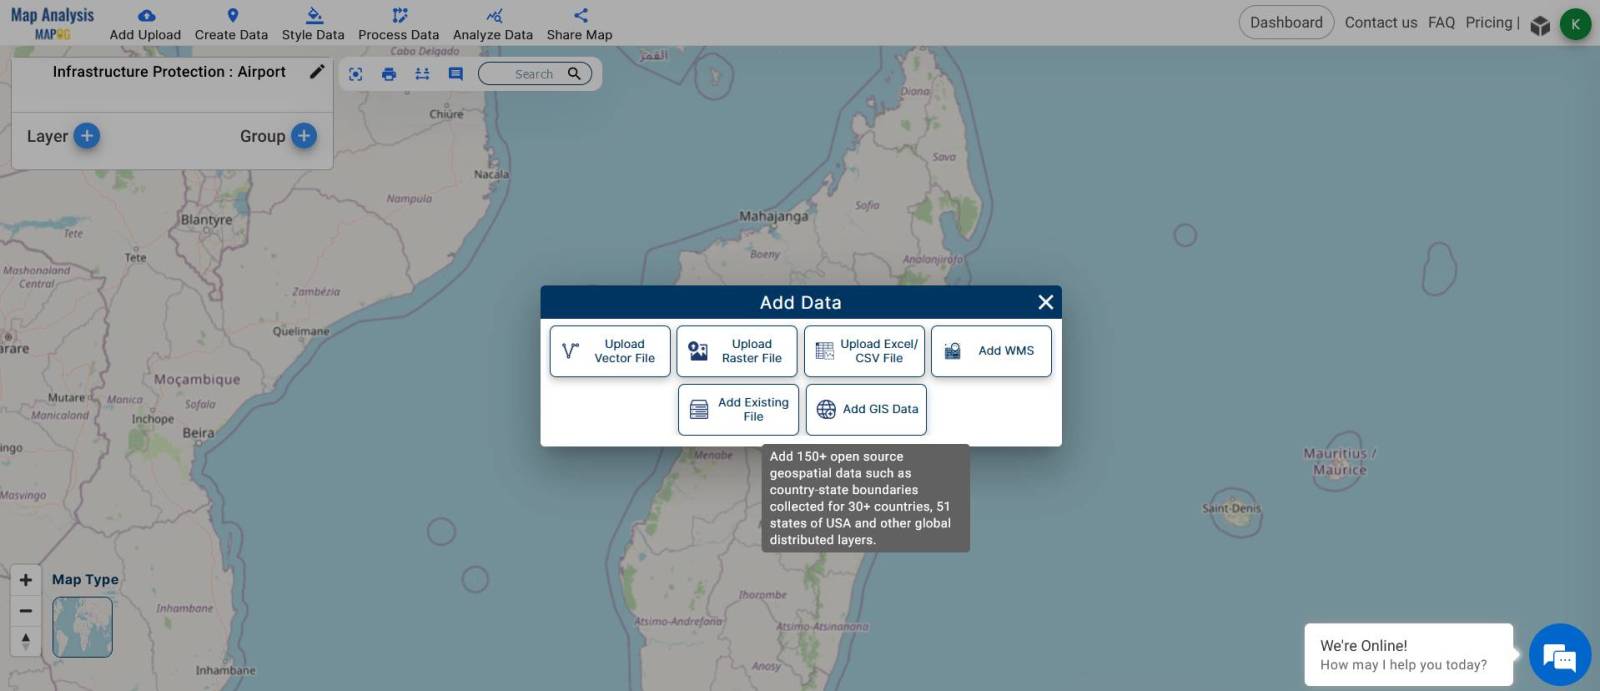Select the Map Type thumbnail
1600x691 pixels.
click(x=82, y=627)
